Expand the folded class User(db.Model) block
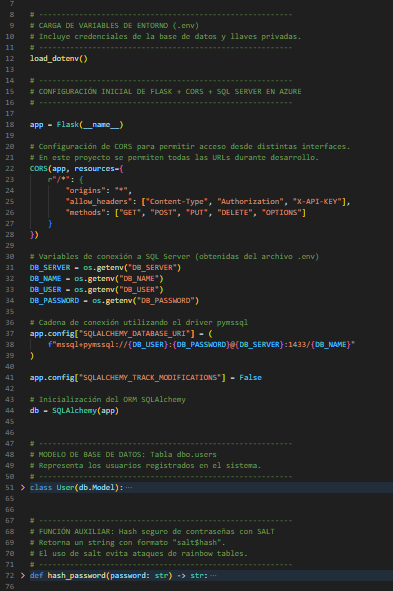Image resolution: width=393 pixels, height=591 pixels. click(x=23, y=487)
